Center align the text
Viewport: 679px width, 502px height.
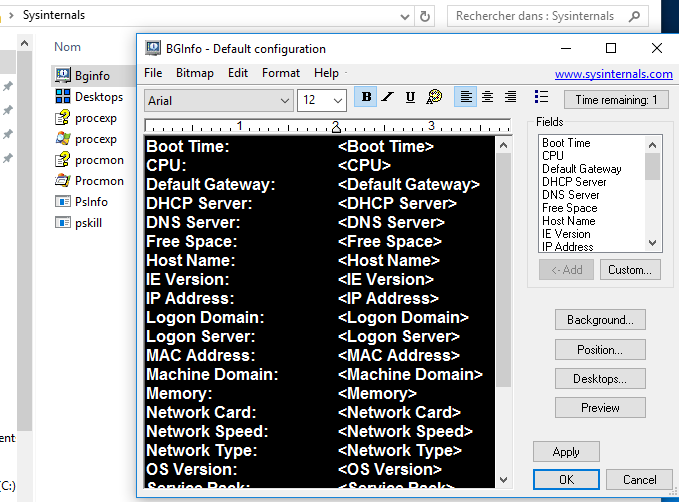pyautogui.click(x=488, y=97)
